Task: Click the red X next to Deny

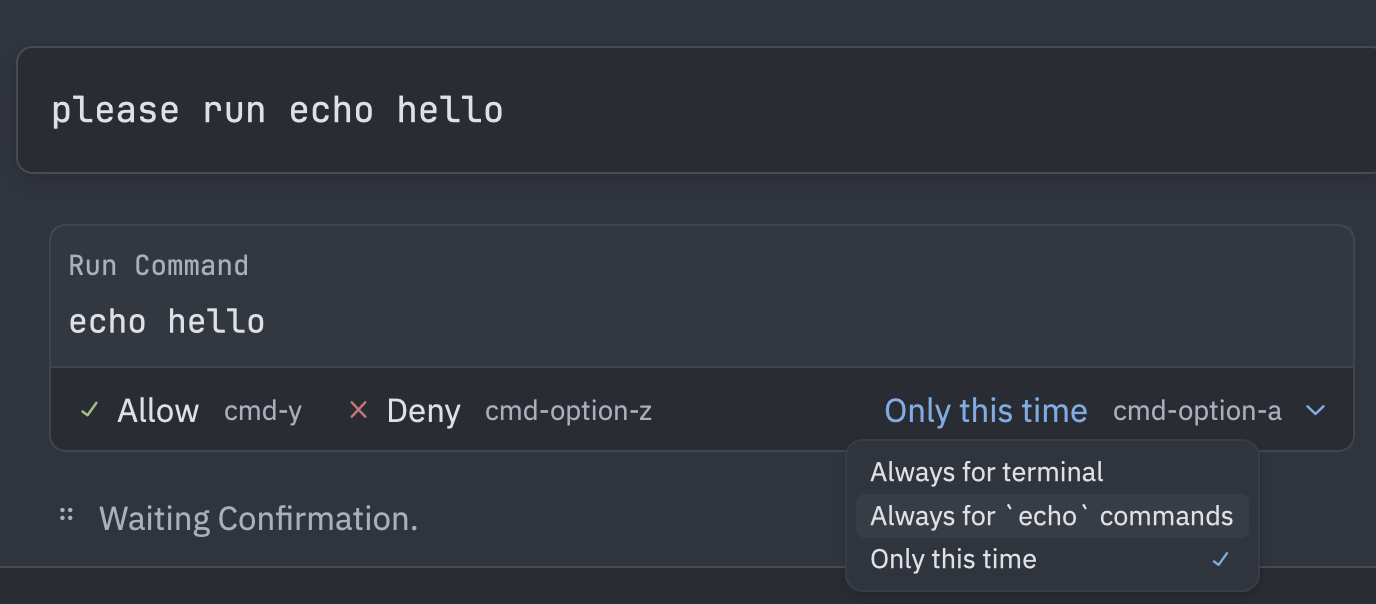Action: pyautogui.click(x=359, y=410)
